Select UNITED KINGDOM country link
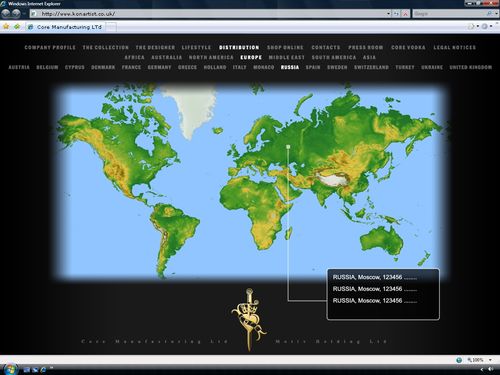Screen dimensions: 500x375 tap(471, 67)
